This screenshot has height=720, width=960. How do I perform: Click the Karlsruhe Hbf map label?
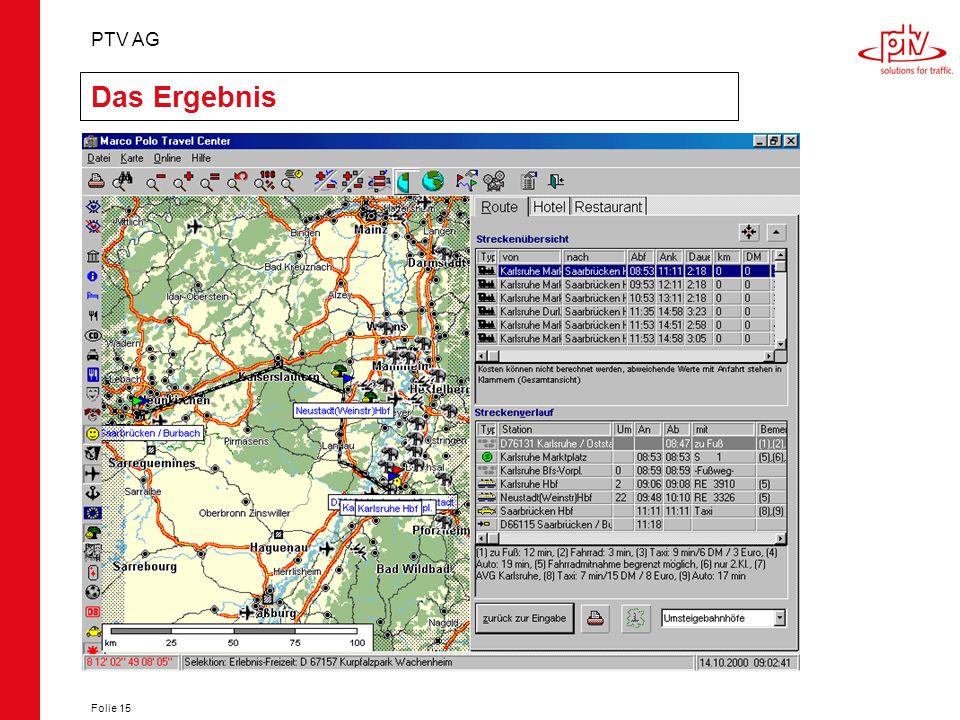pos(388,508)
